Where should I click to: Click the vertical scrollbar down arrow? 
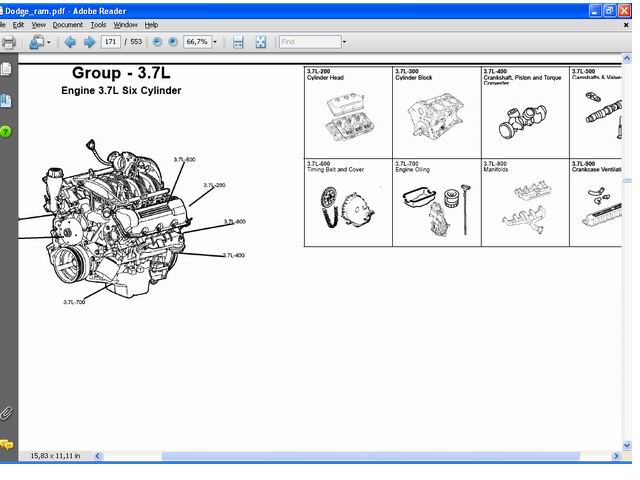click(x=627, y=445)
